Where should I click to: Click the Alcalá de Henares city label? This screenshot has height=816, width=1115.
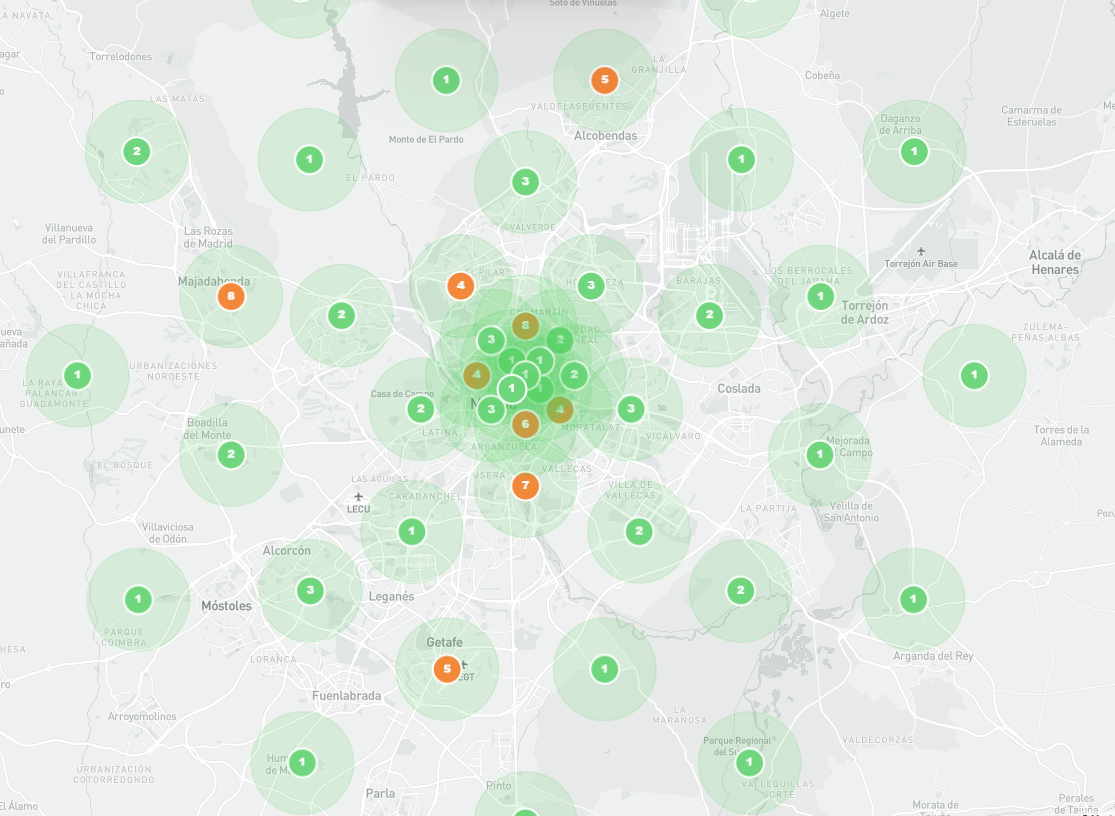(x=1054, y=262)
